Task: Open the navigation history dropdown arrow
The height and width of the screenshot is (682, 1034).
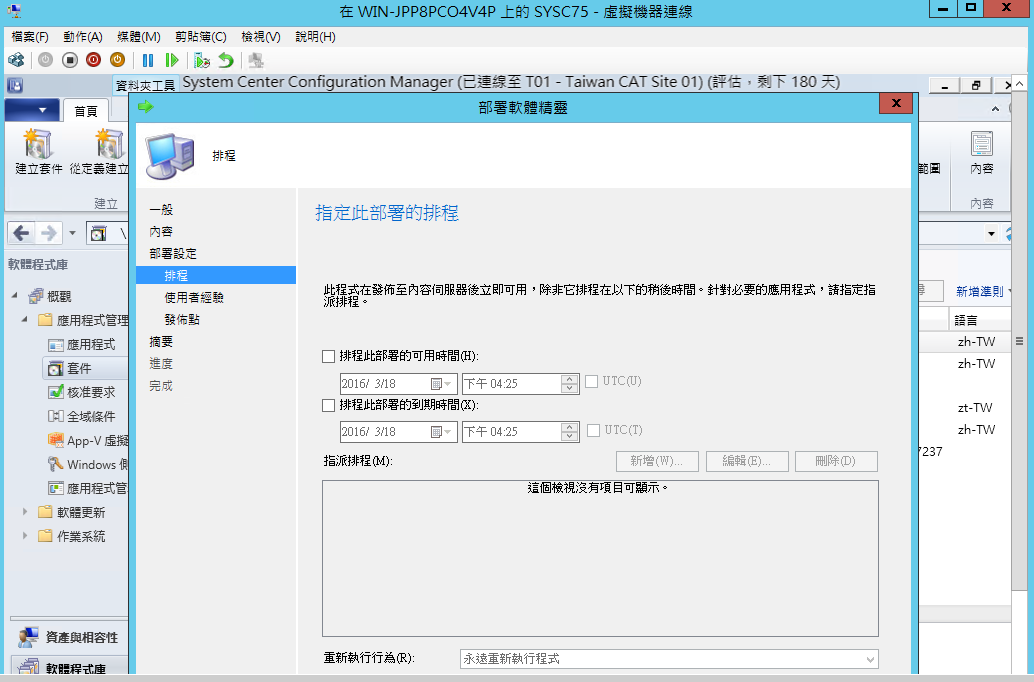Action: 72,233
